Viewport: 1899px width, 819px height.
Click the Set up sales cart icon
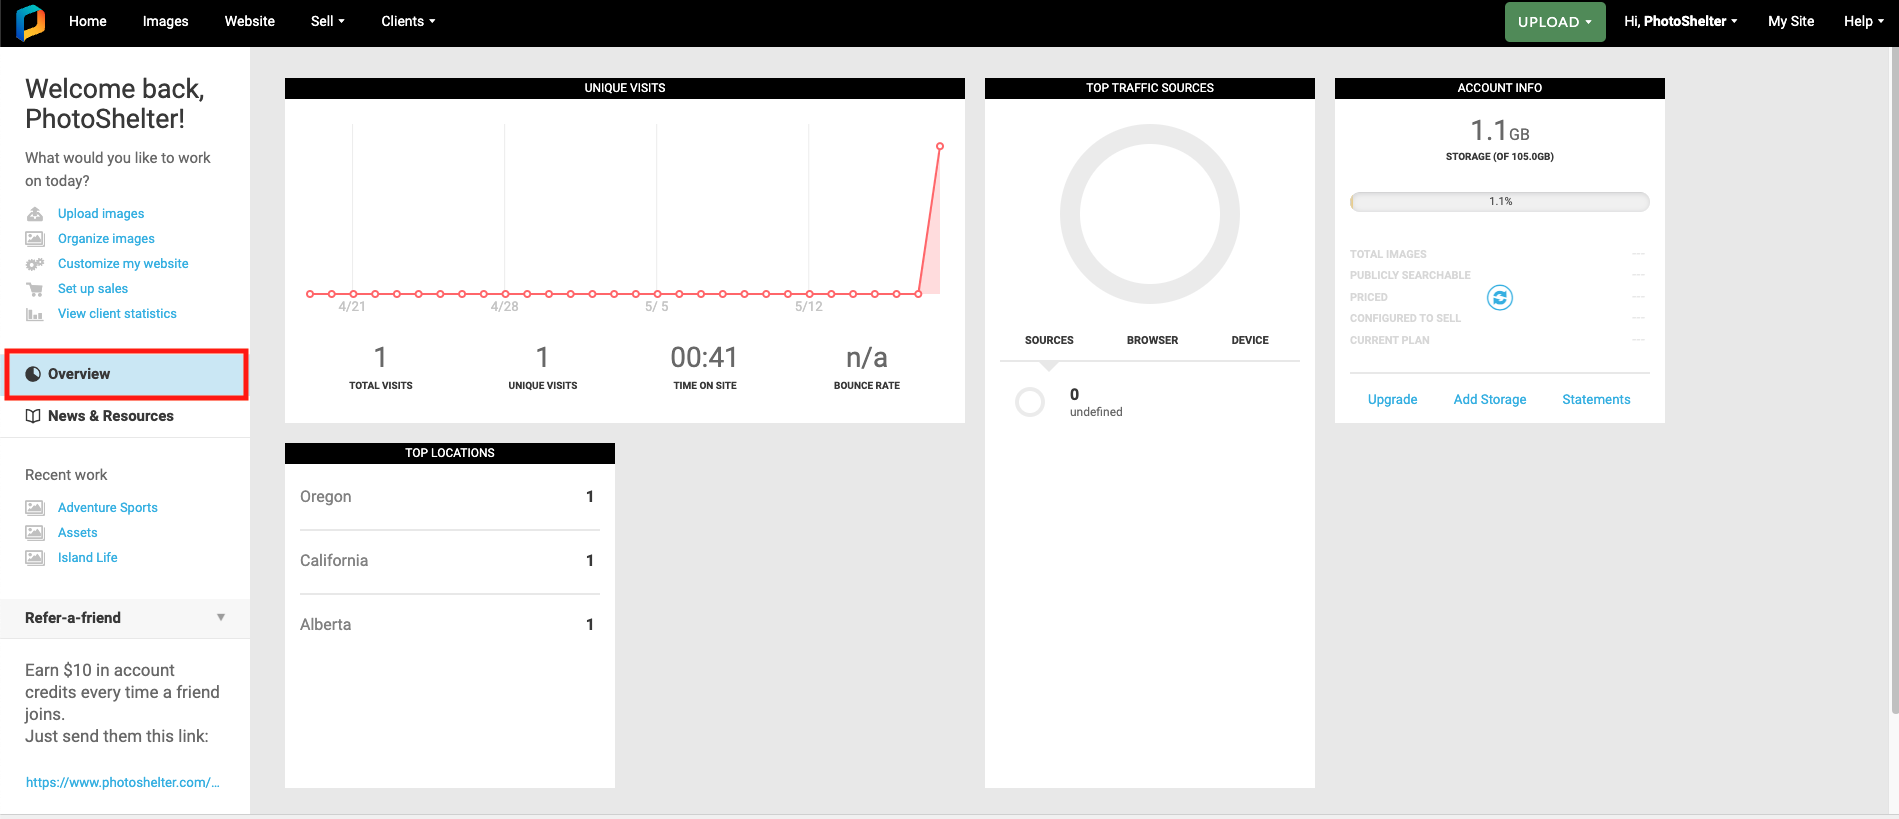pyautogui.click(x=35, y=289)
